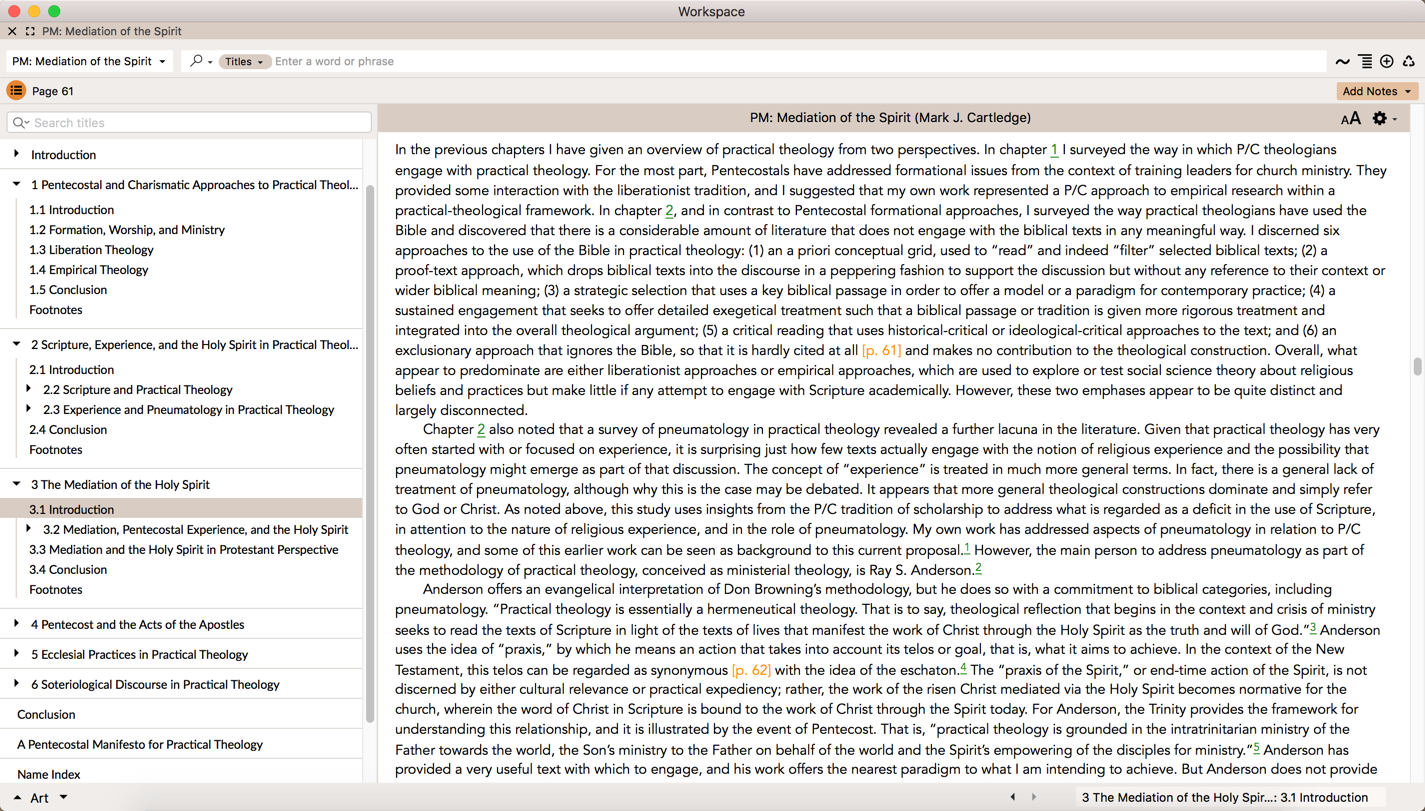Viewport: 1425px width, 811px height.
Task: Open Footnotes under chapter 1
Action: pos(56,310)
